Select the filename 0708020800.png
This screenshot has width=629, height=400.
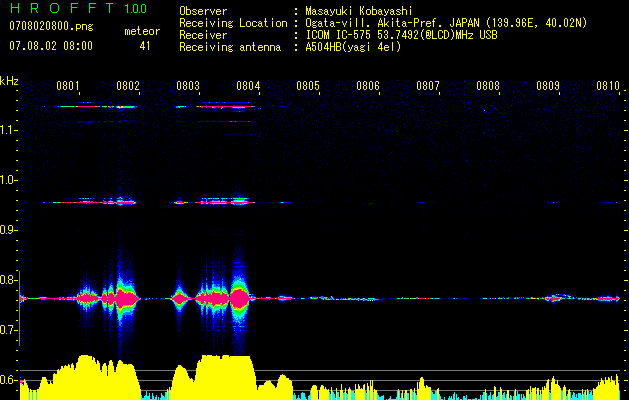pyautogui.click(x=51, y=27)
